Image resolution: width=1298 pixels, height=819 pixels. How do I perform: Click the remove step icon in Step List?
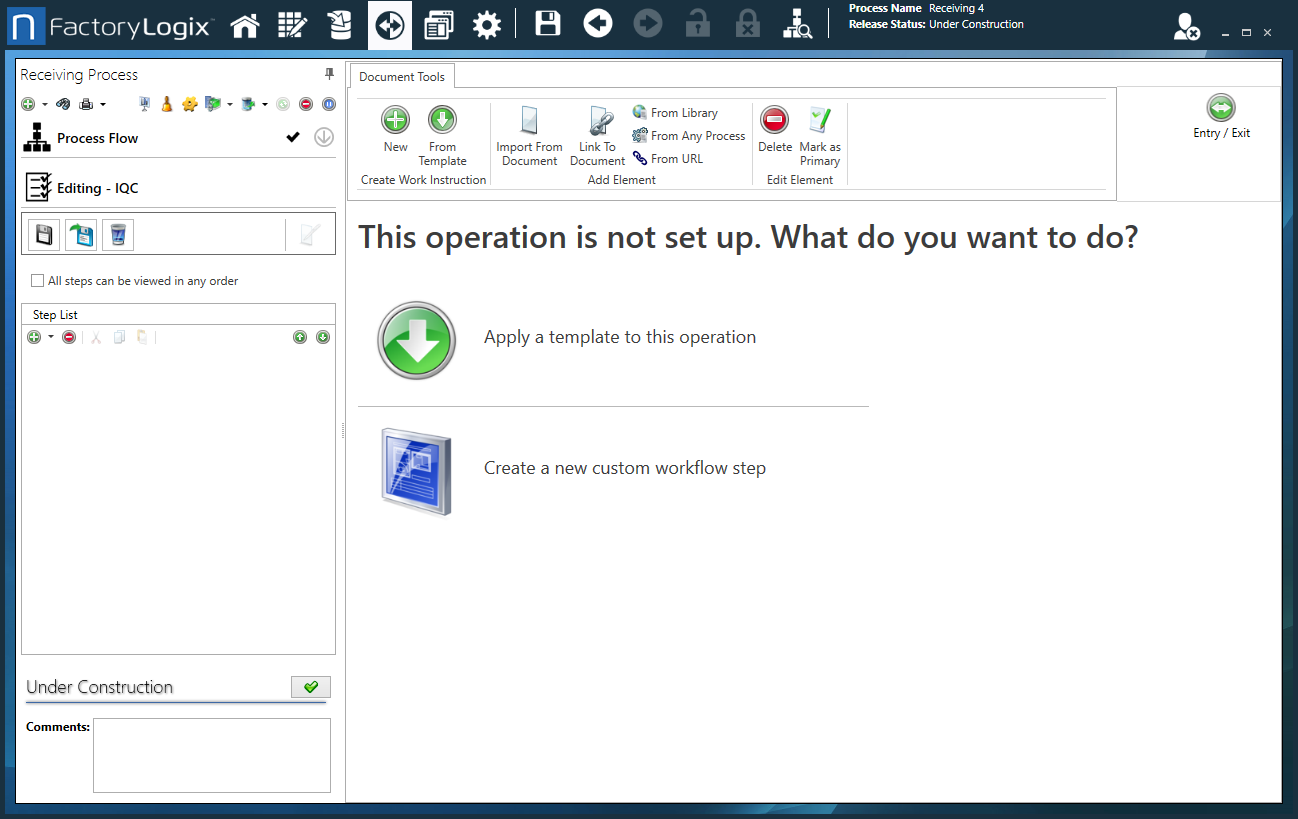pyautogui.click(x=67, y=337)
